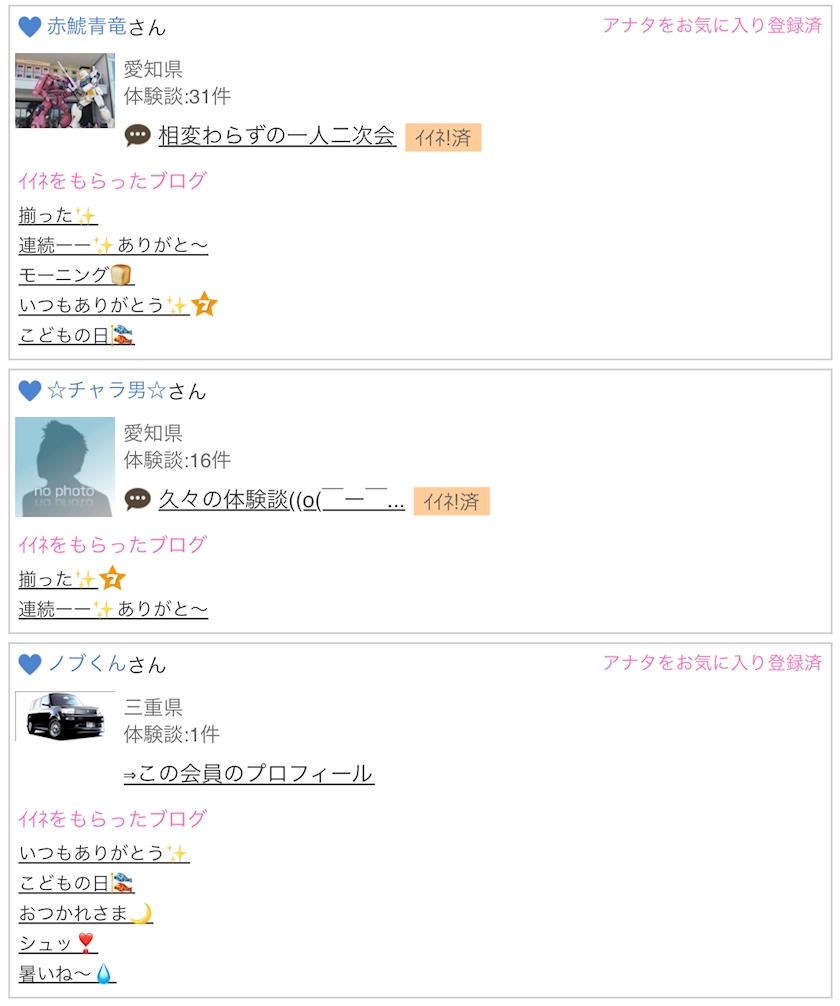
Task: Open the 暑いね〜 blog link
Action: point(67,973)
